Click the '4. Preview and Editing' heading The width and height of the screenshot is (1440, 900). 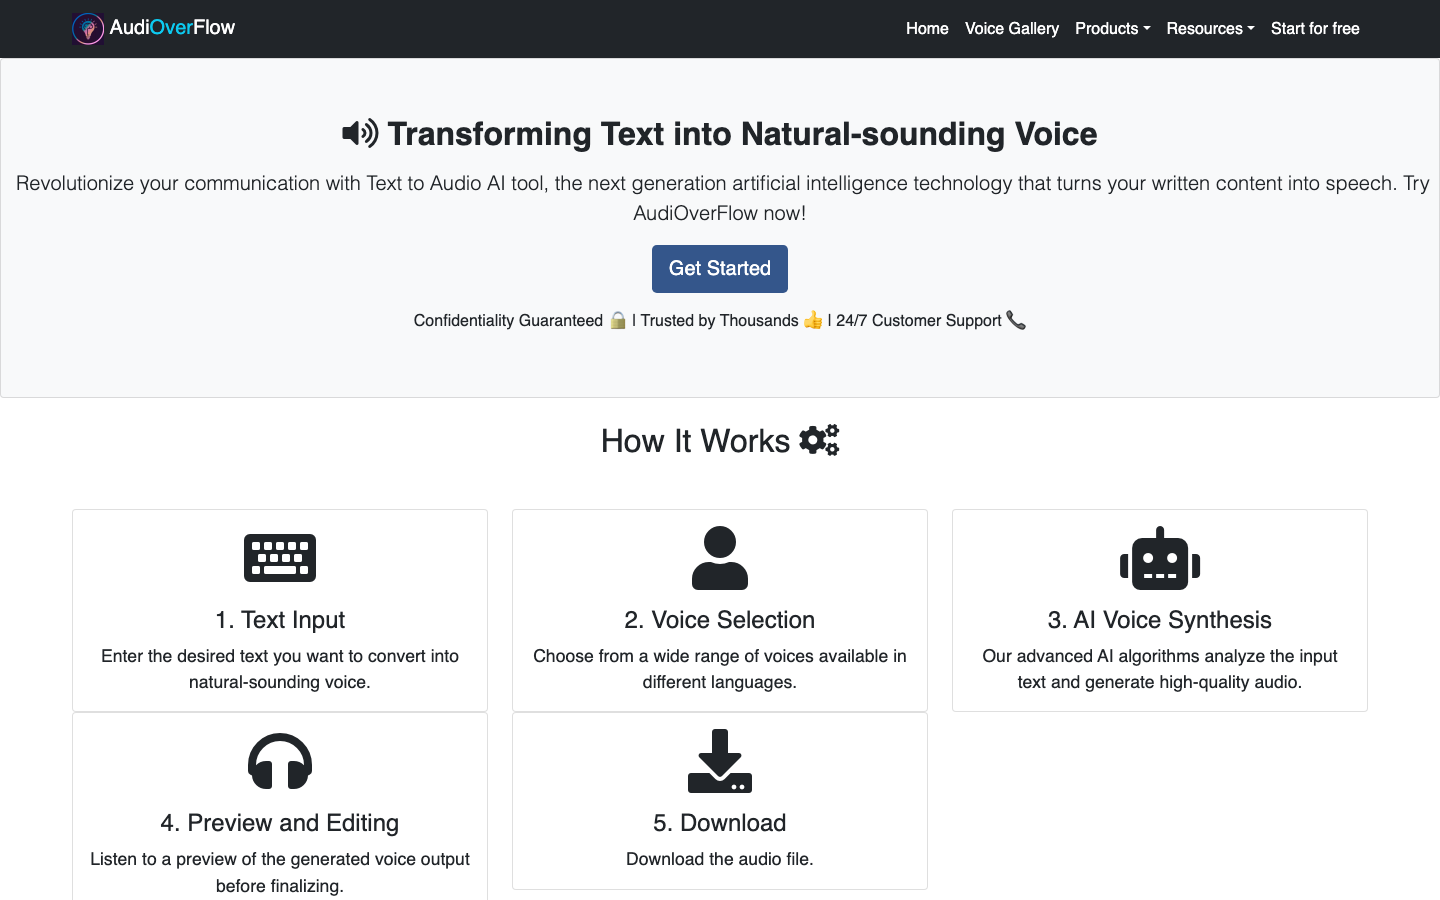pos(280,823)
